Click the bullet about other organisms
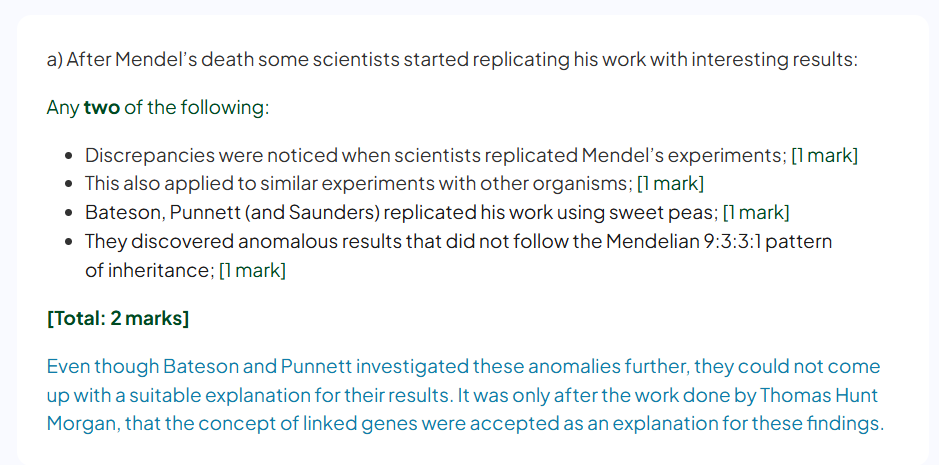This screenshot has width=939, height=465. click(394, 183)
